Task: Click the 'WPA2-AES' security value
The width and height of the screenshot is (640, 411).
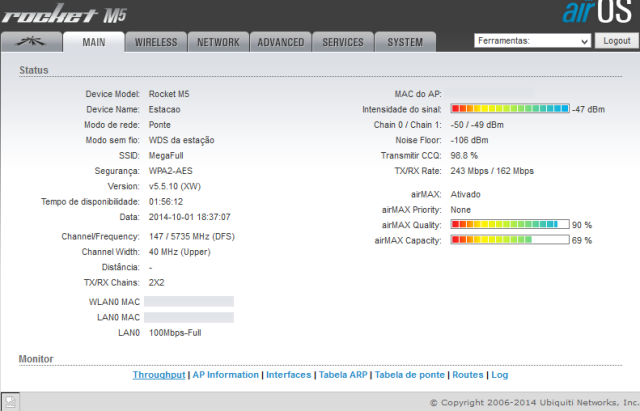Action: coord(171,171)
